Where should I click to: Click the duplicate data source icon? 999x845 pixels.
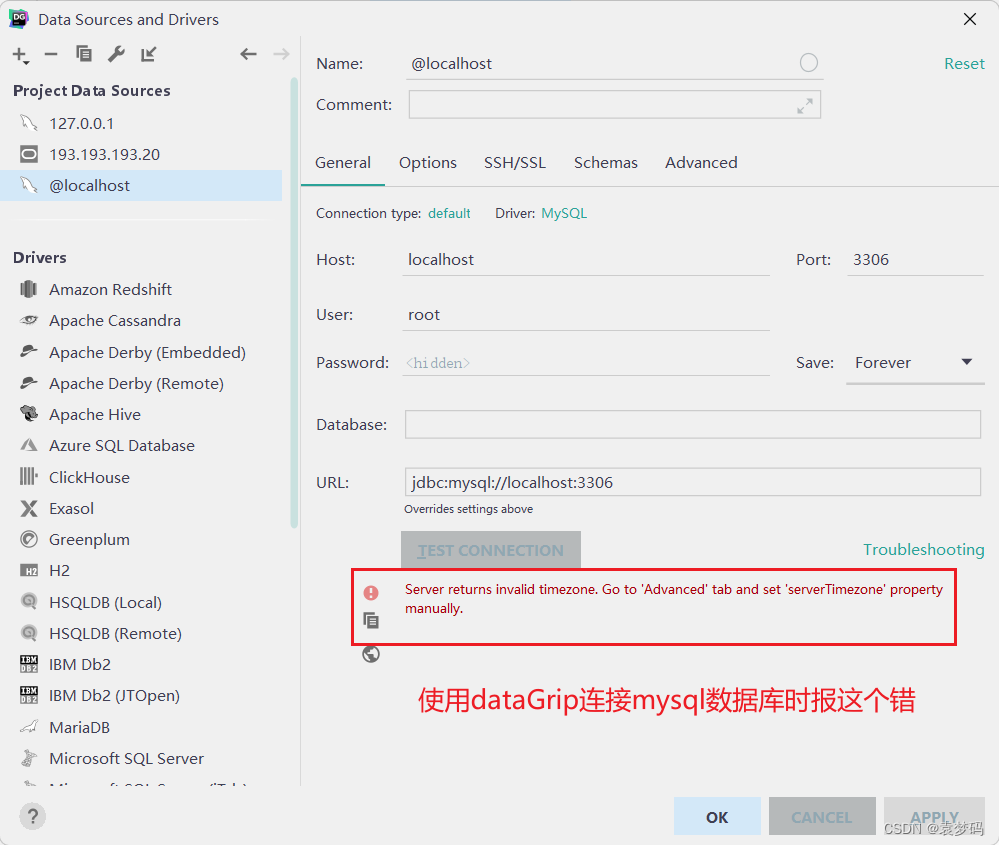pos(84,54)
